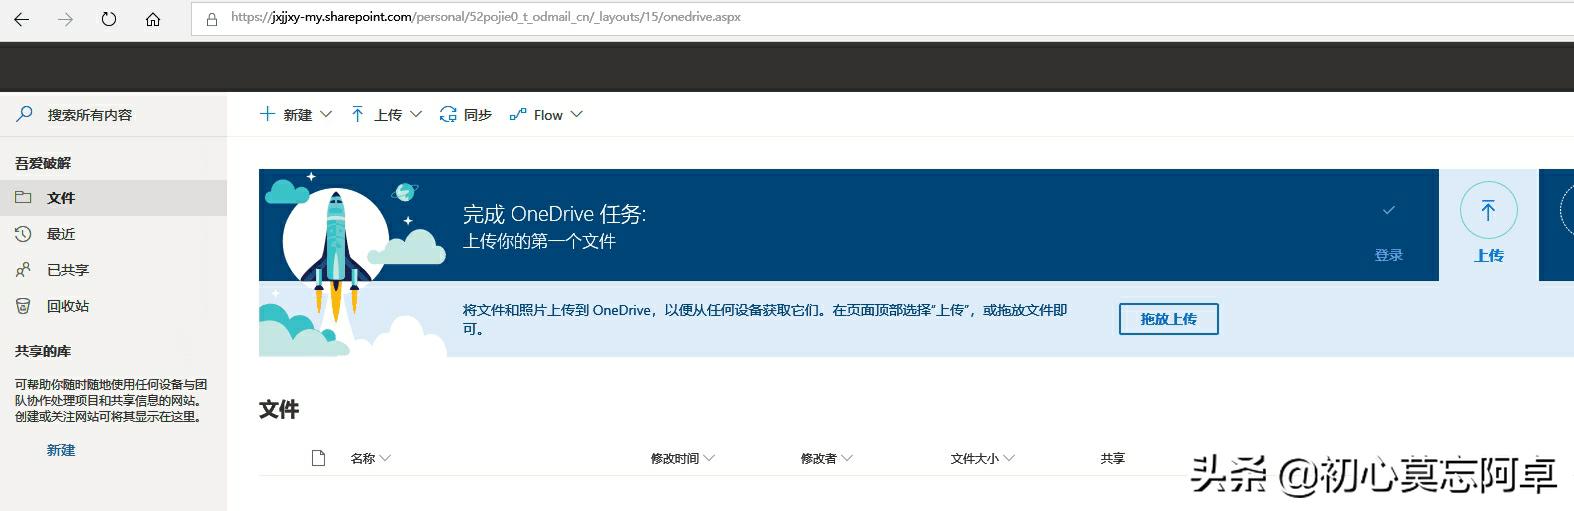This screenshot has width=1574, height=511.
Task: Open the 上传 menu label in toolbar
Action: pyautogui.click(x=388, y=115)
